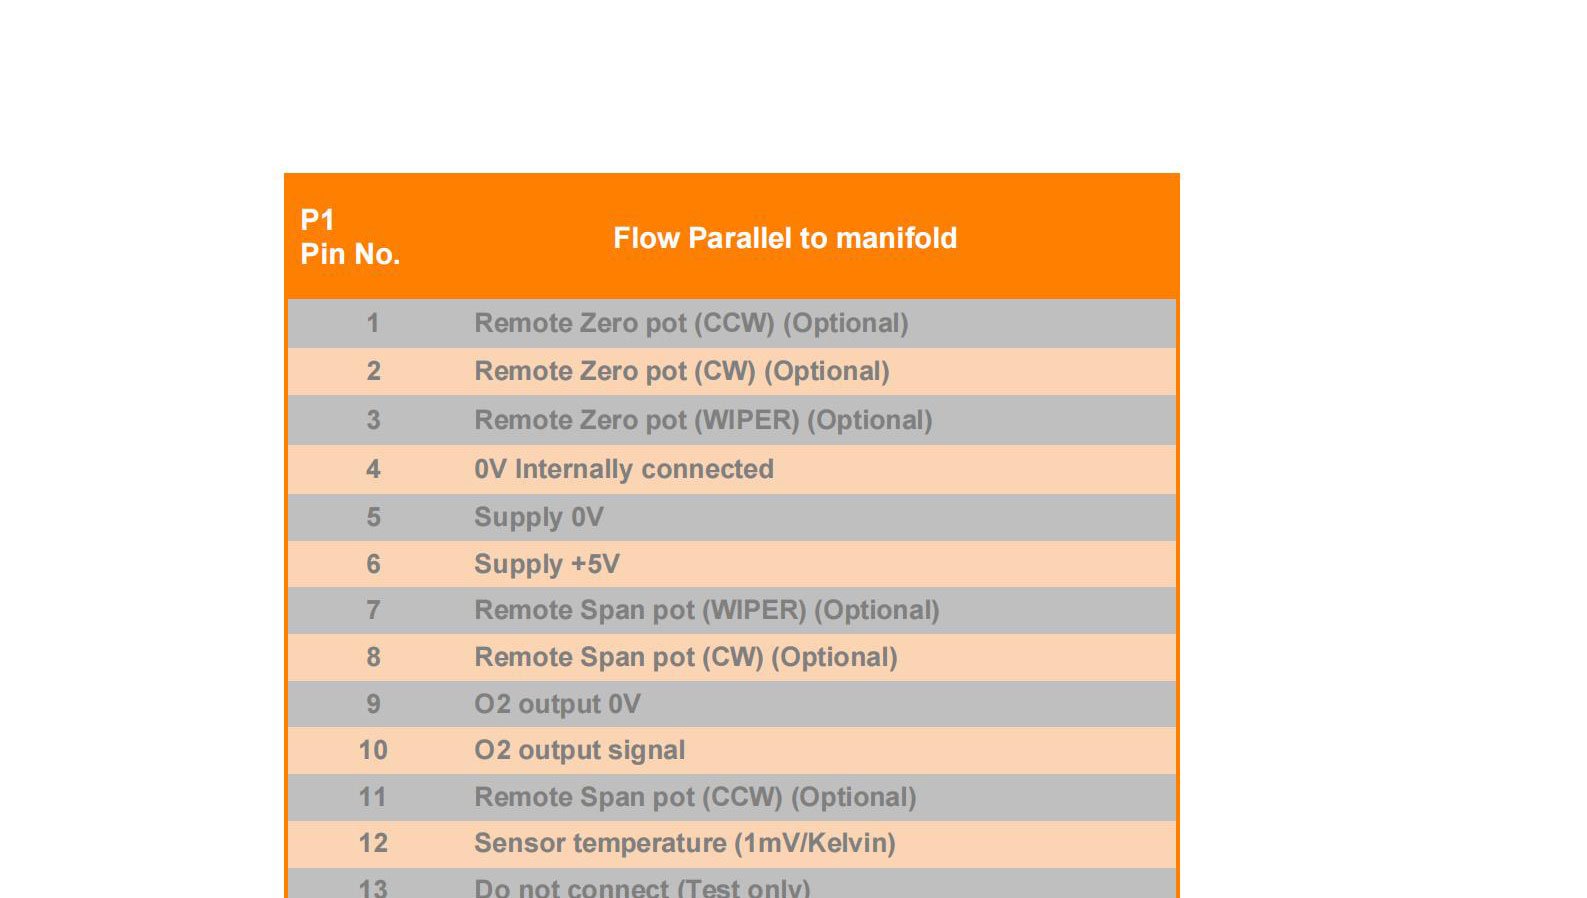
Task: Click the "Remote Span pot (CW) (Optional)" entry
Action: [x=685, y=657]
